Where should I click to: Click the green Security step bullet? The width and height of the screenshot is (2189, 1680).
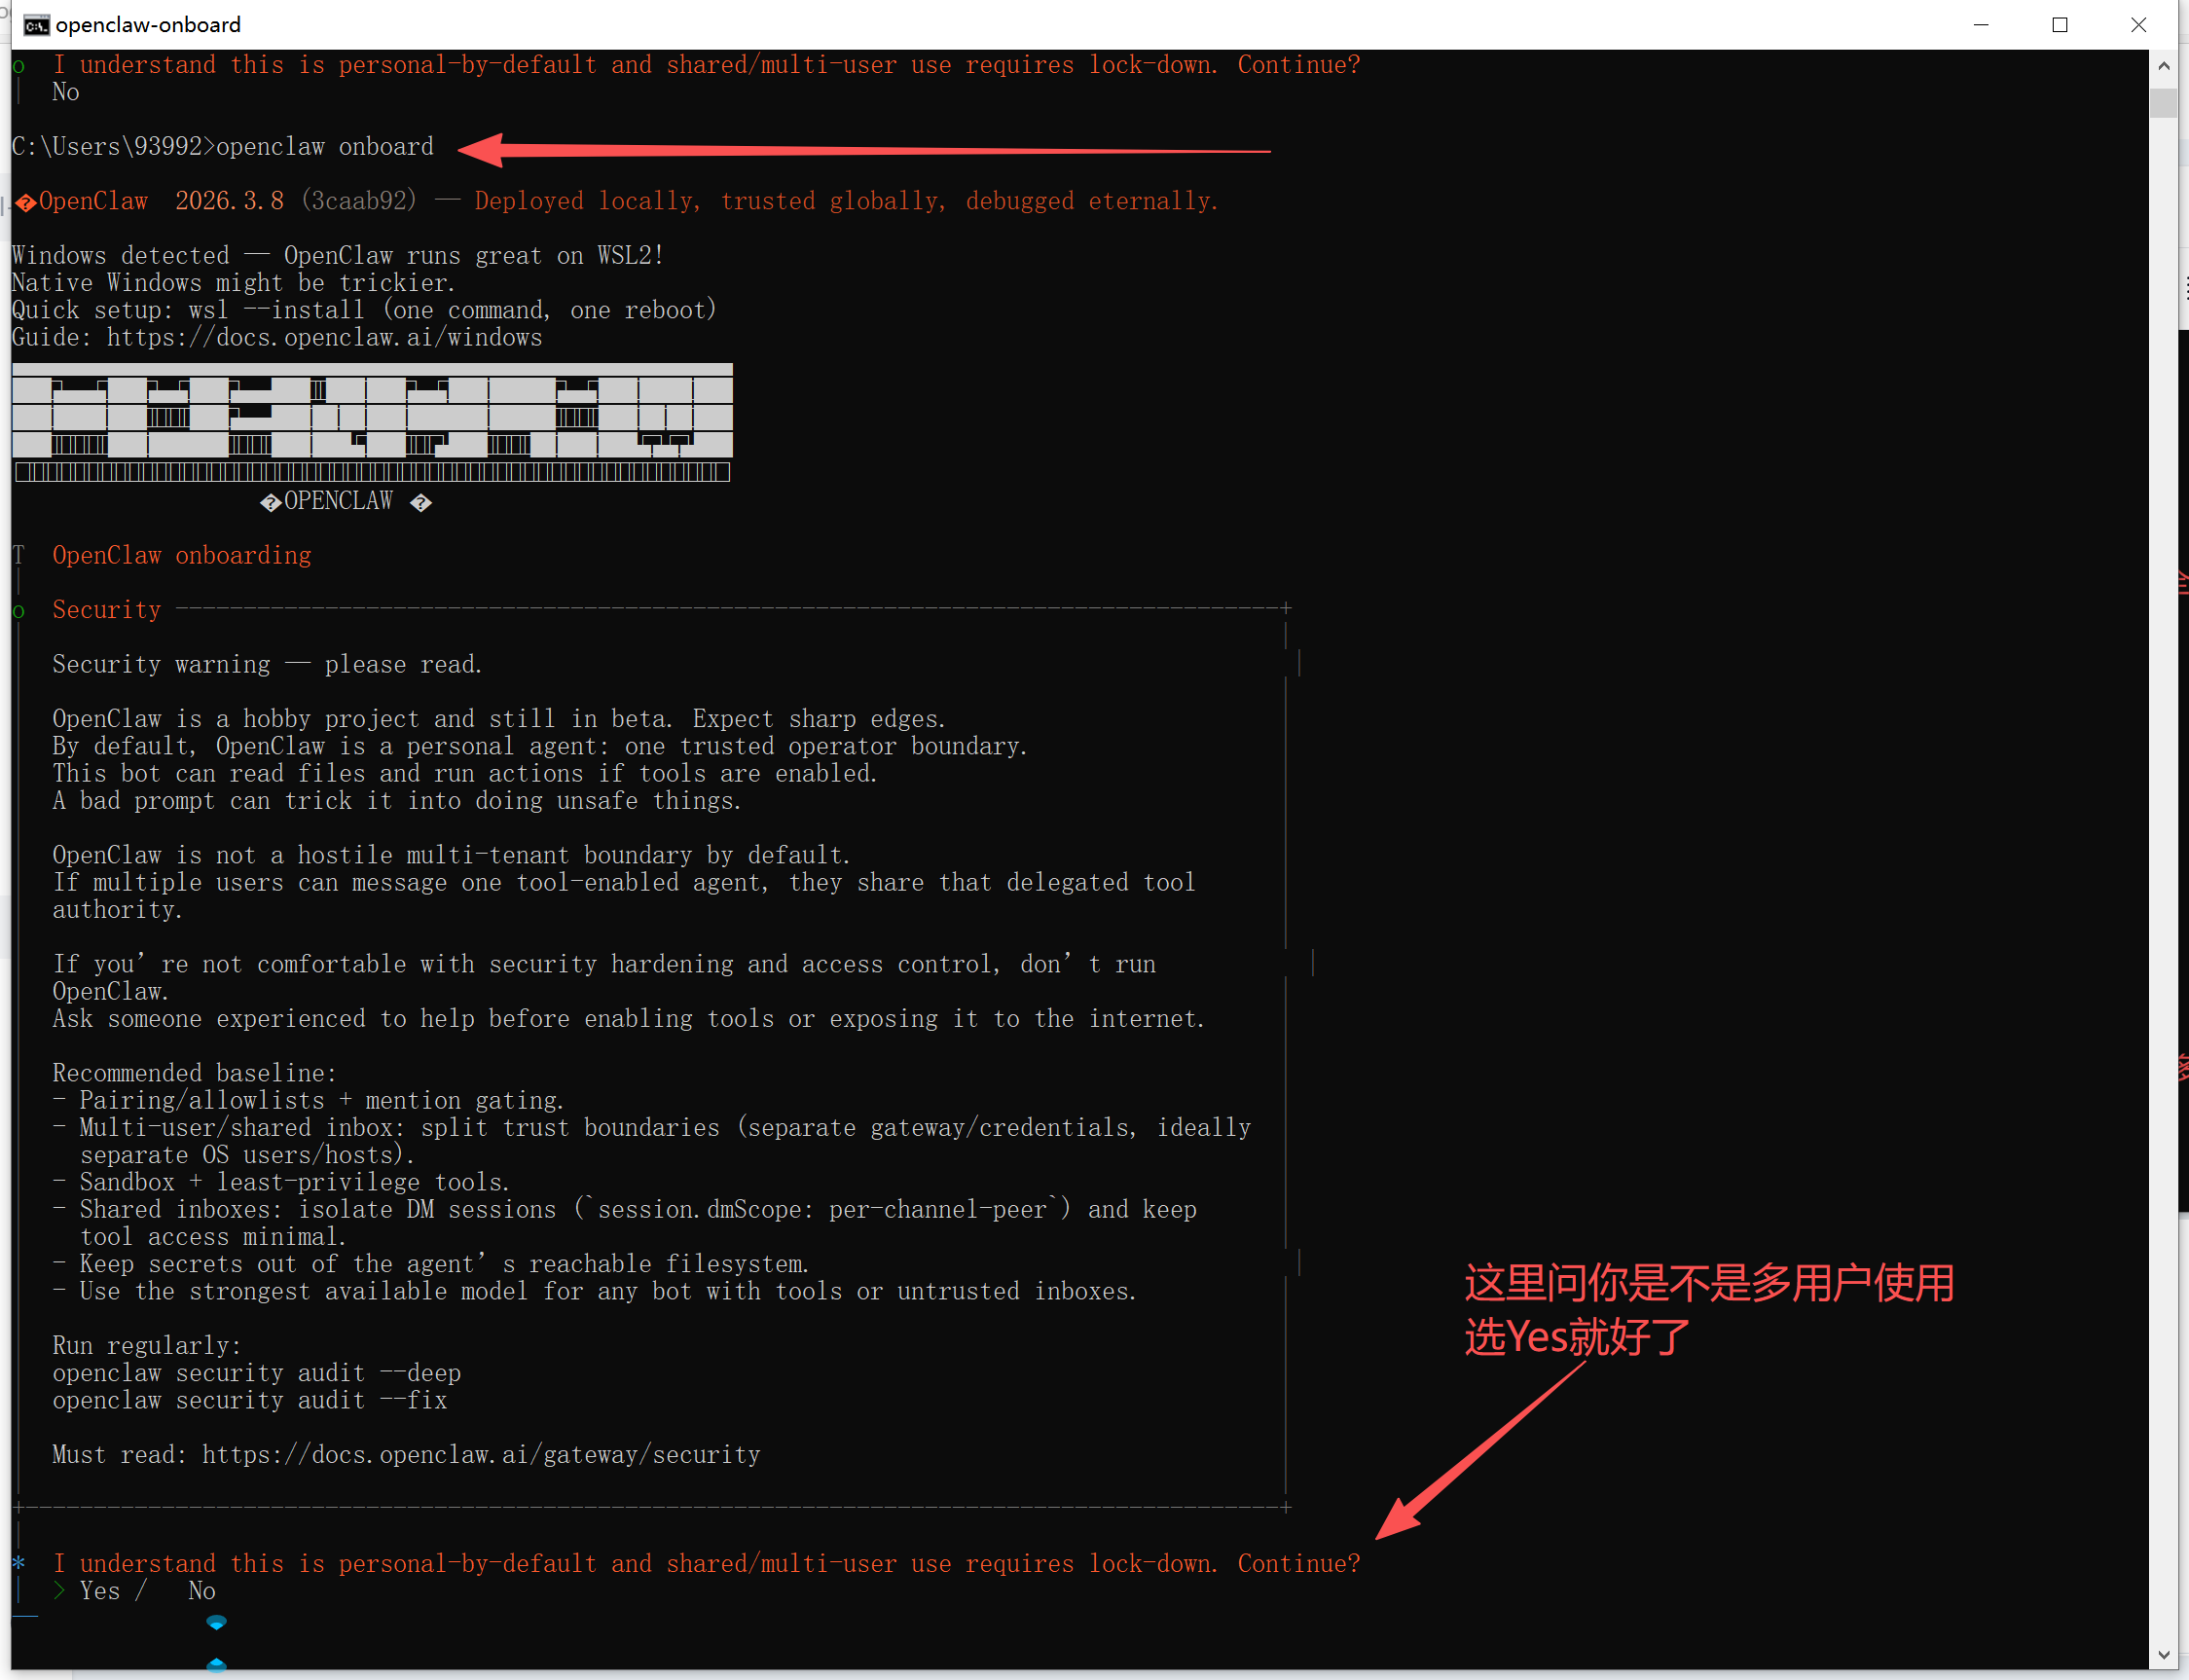[19, 611]
